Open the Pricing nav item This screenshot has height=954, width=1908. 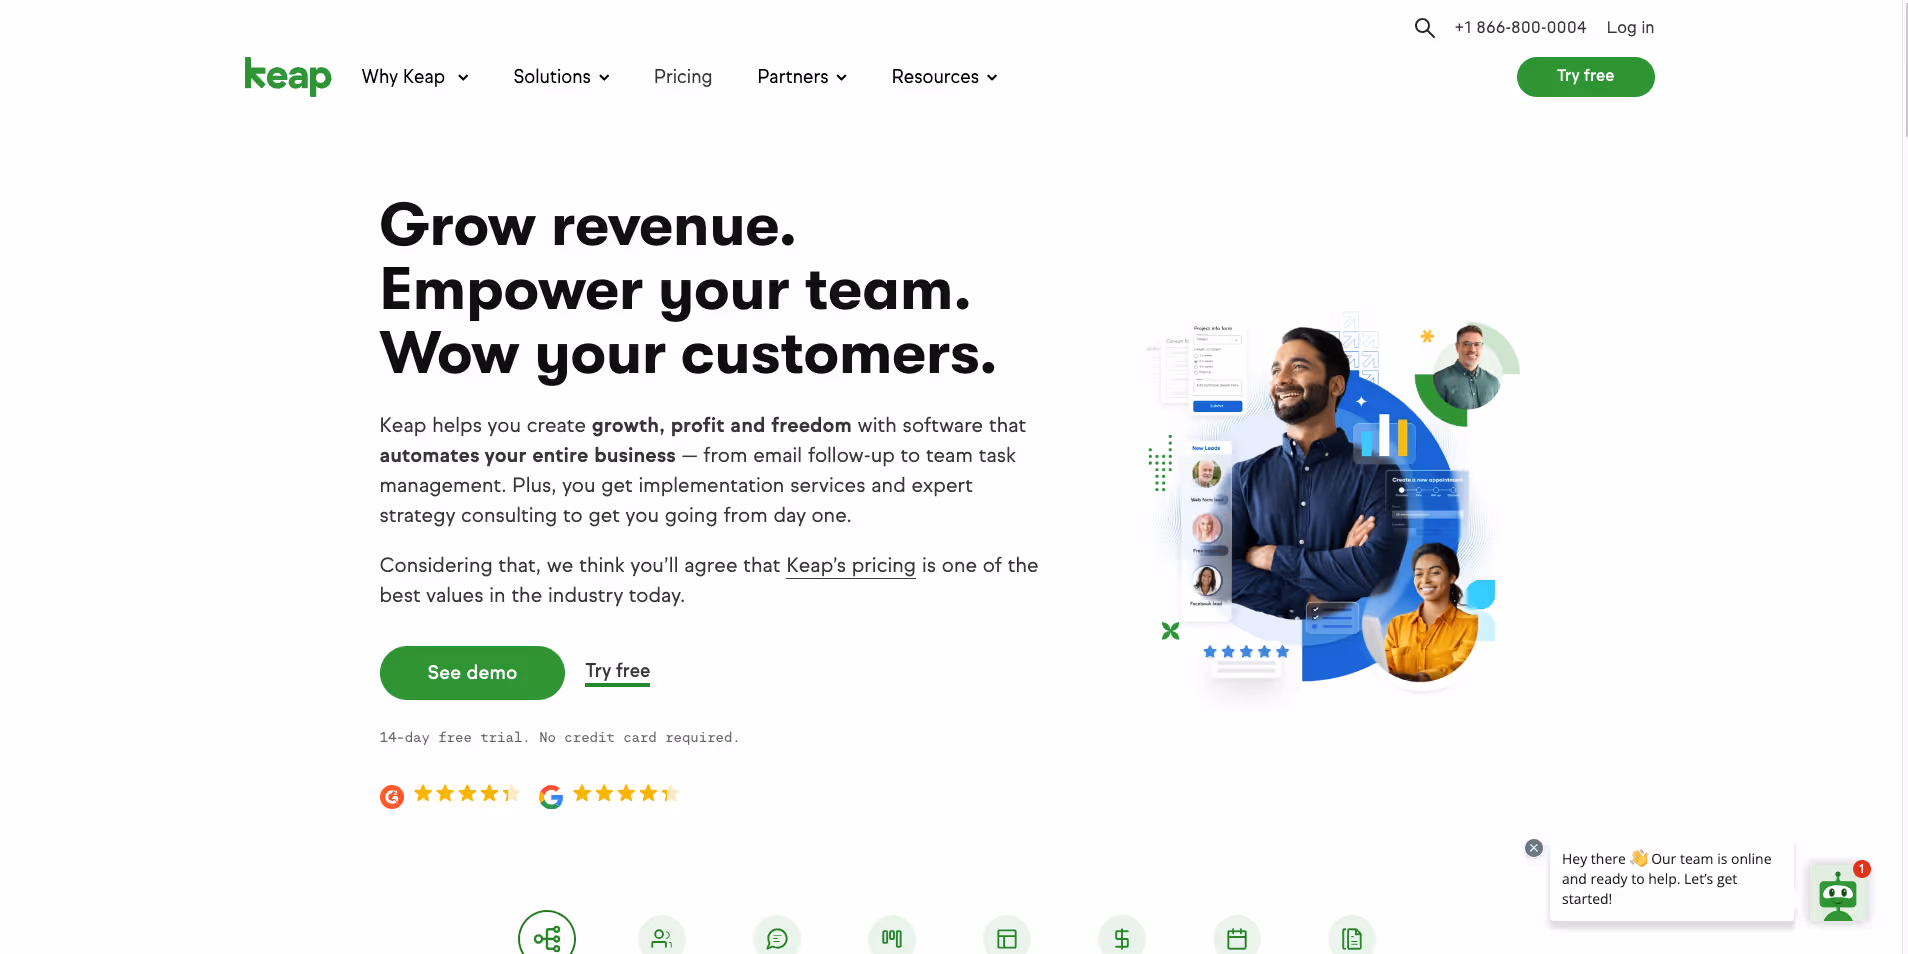(683, 77)
